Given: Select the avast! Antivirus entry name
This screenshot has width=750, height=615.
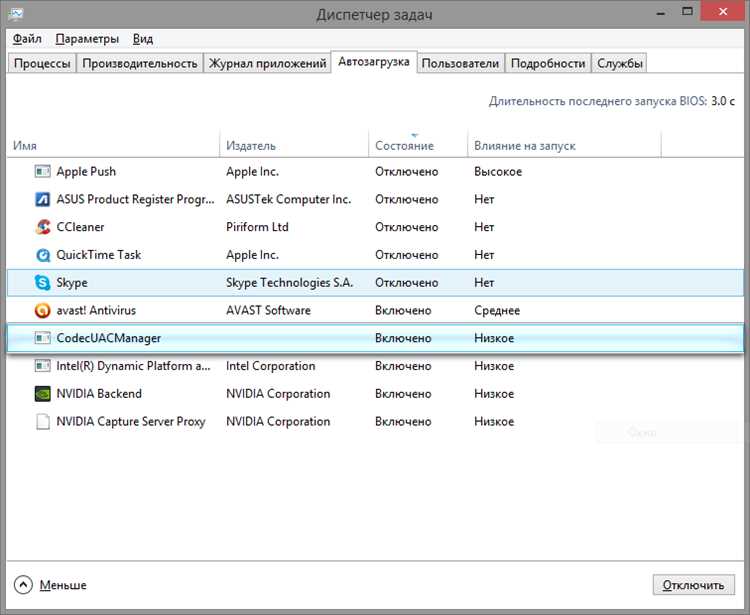Looking at the screenshot, I should pyautogui.click(x=96, y=310).
